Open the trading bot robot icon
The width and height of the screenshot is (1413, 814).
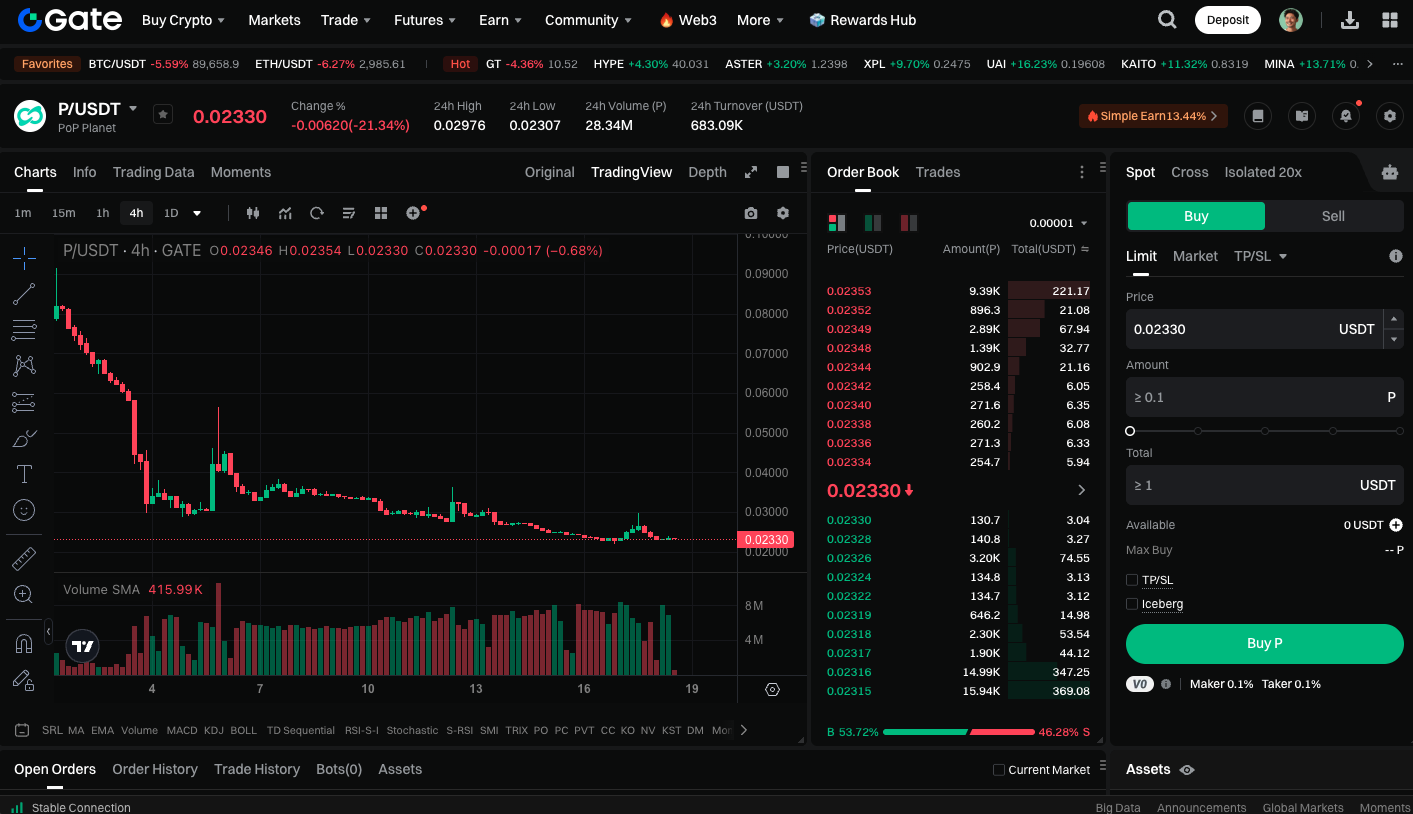coord(1389,172)
